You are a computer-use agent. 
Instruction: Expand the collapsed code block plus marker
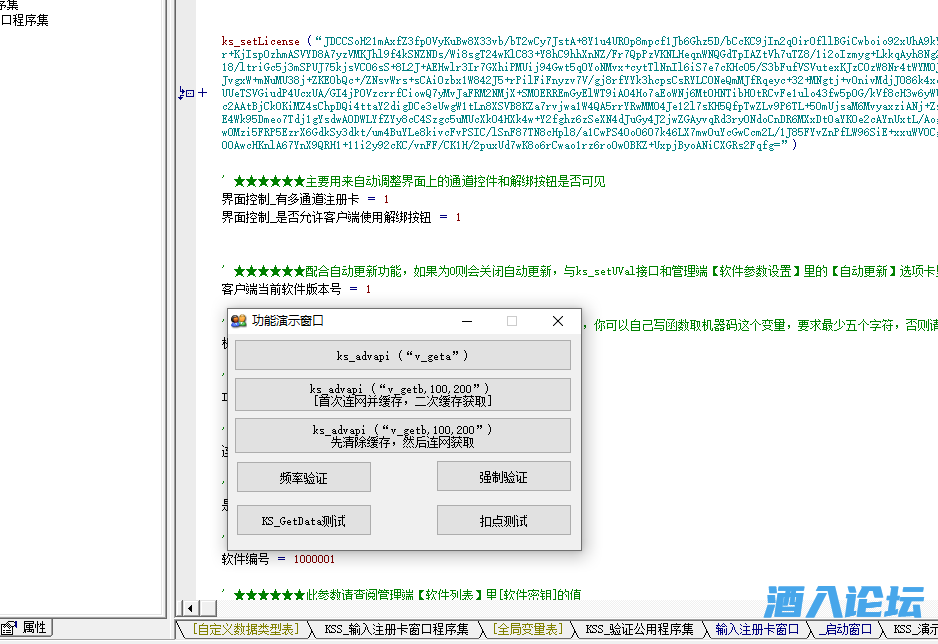[203, 93]
